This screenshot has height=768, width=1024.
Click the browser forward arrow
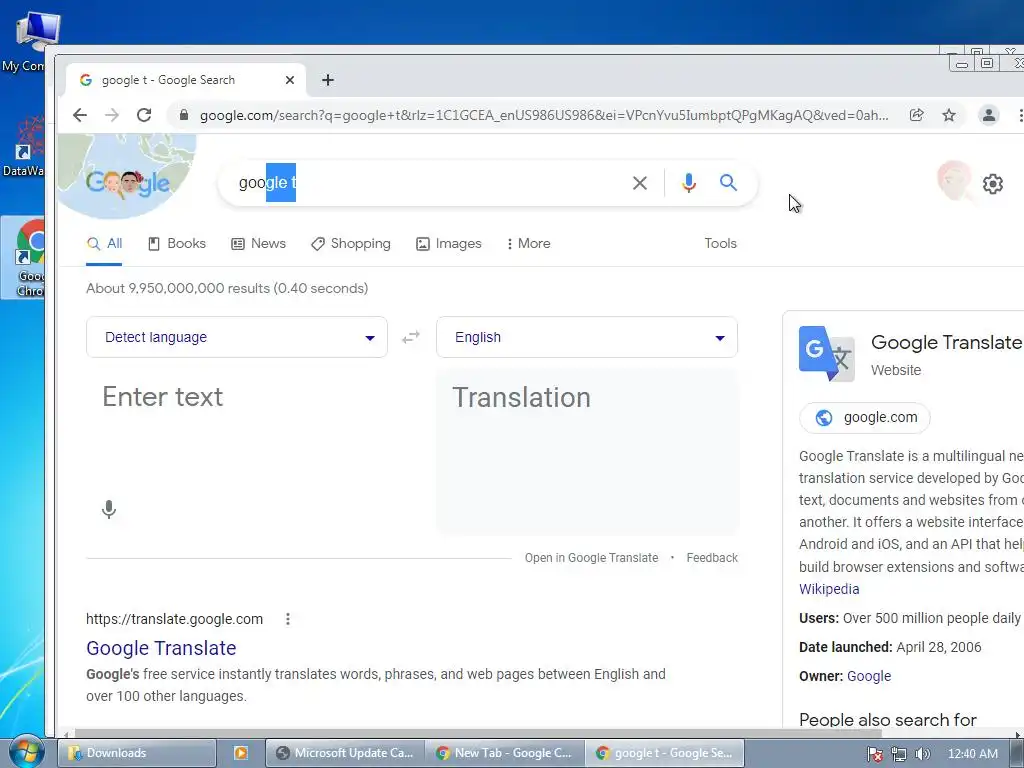tap(112, 116)
